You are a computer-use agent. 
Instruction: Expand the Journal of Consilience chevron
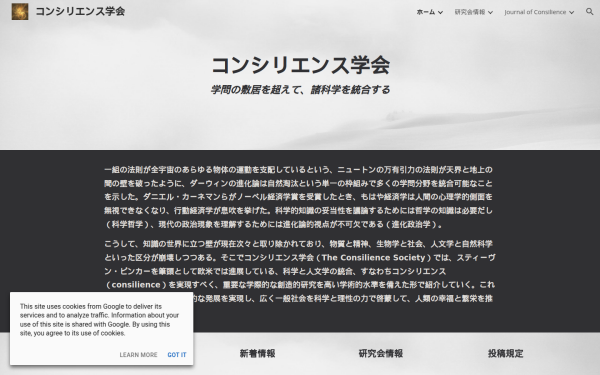571,12
